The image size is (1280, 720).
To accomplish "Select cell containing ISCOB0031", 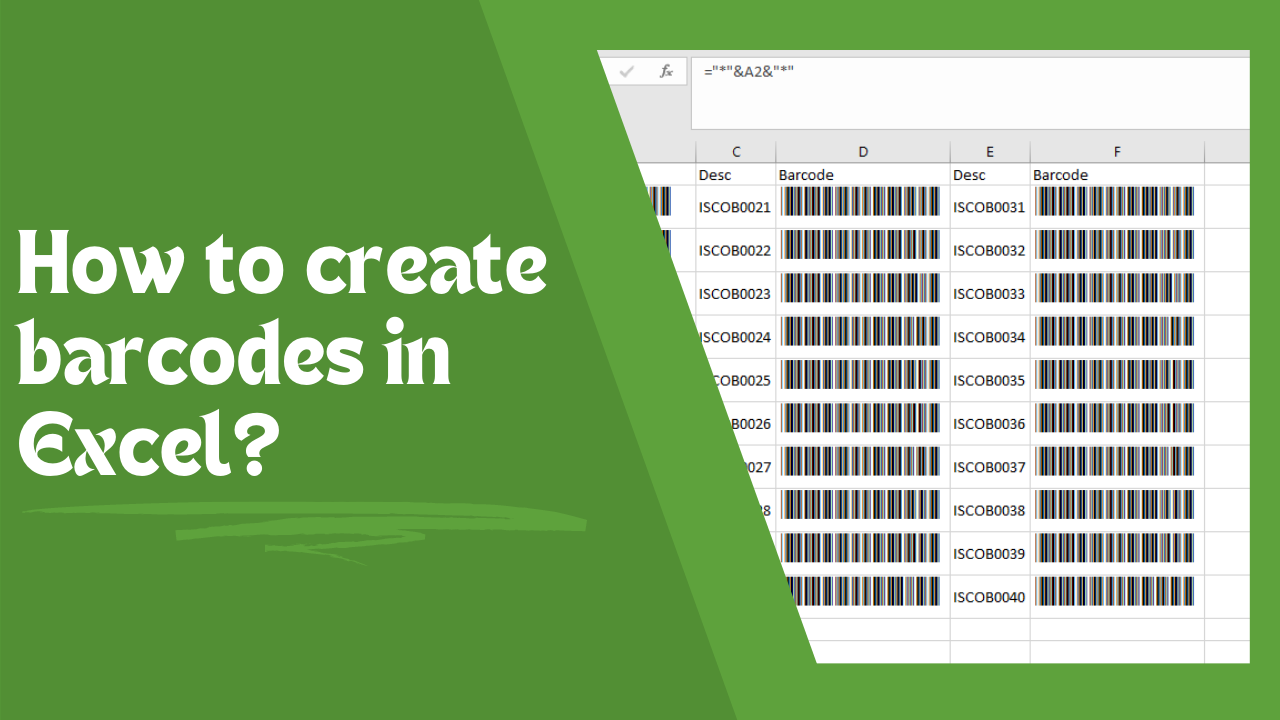I will 990,207.
